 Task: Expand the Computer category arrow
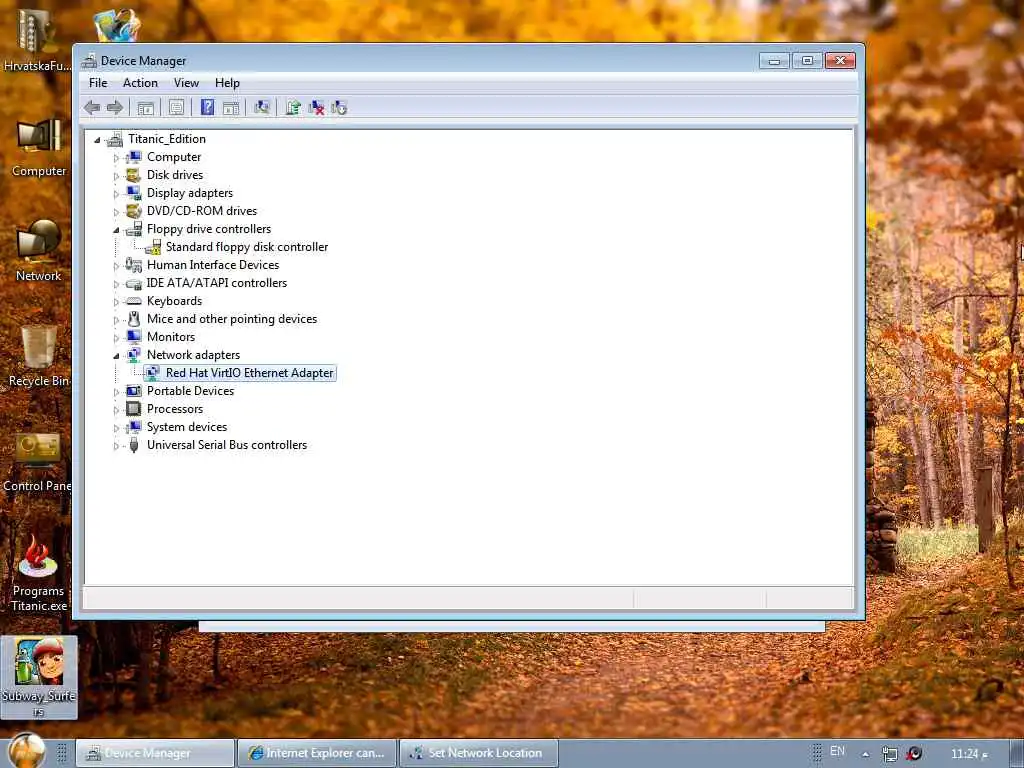(x=116, y=157)
